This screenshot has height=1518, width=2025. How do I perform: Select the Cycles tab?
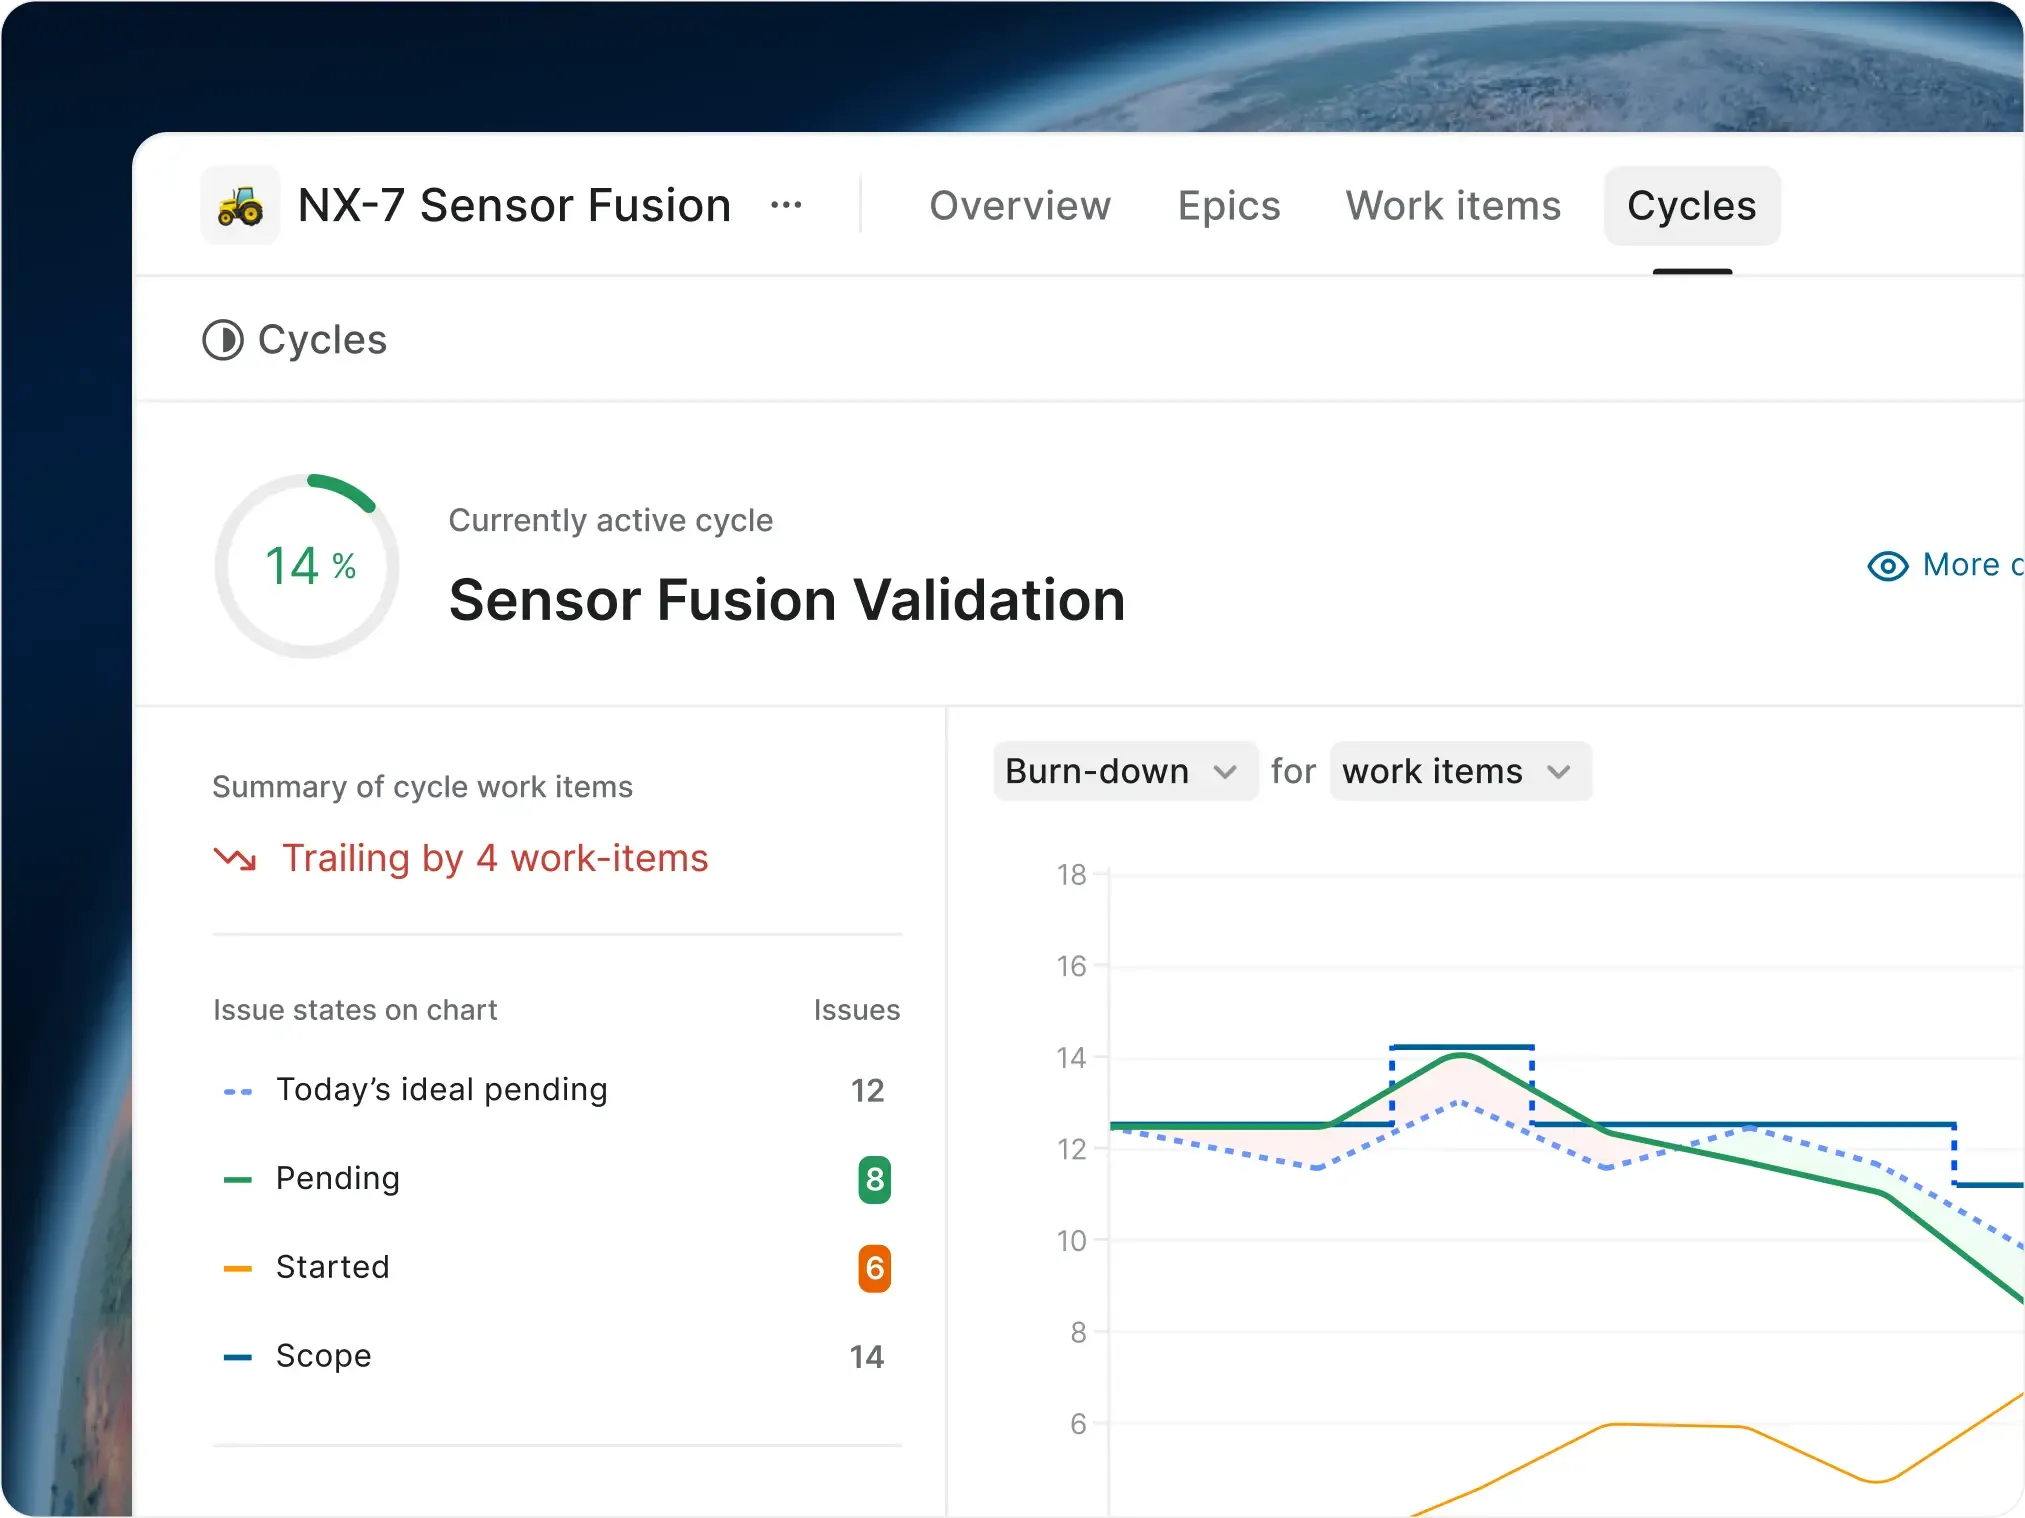pyautogui.click(x=1692, y=206)
